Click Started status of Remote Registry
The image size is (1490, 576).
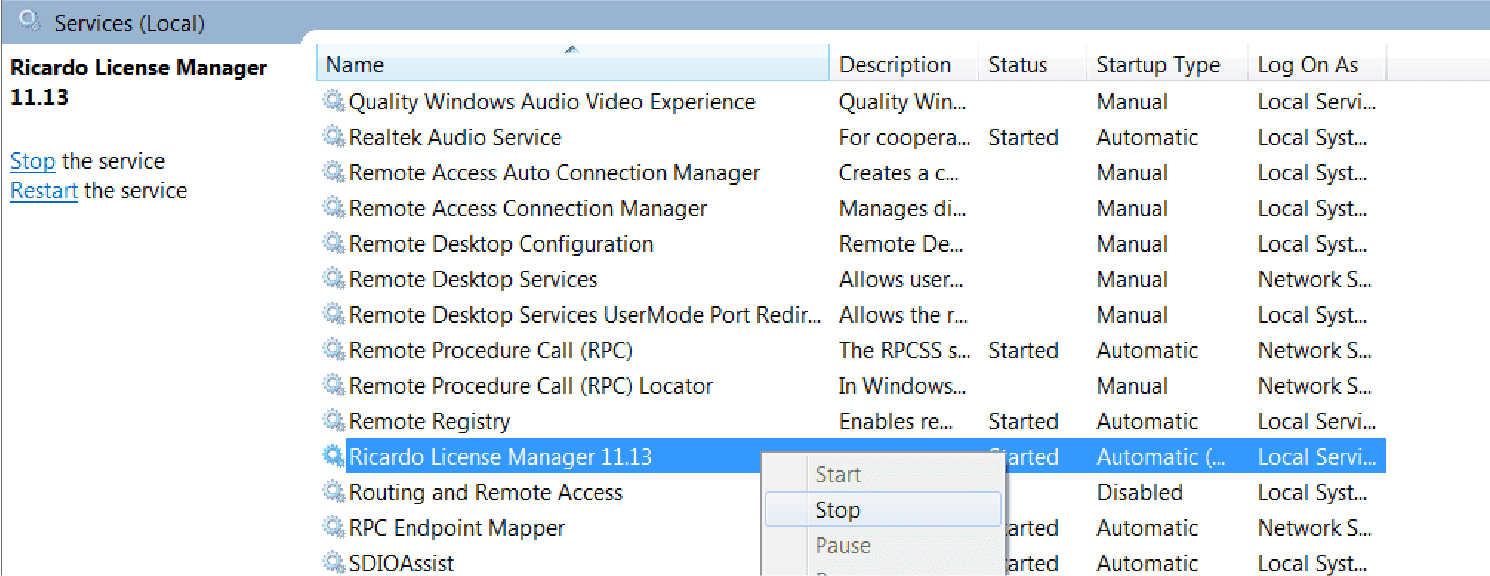click(x=1023, y=421)
